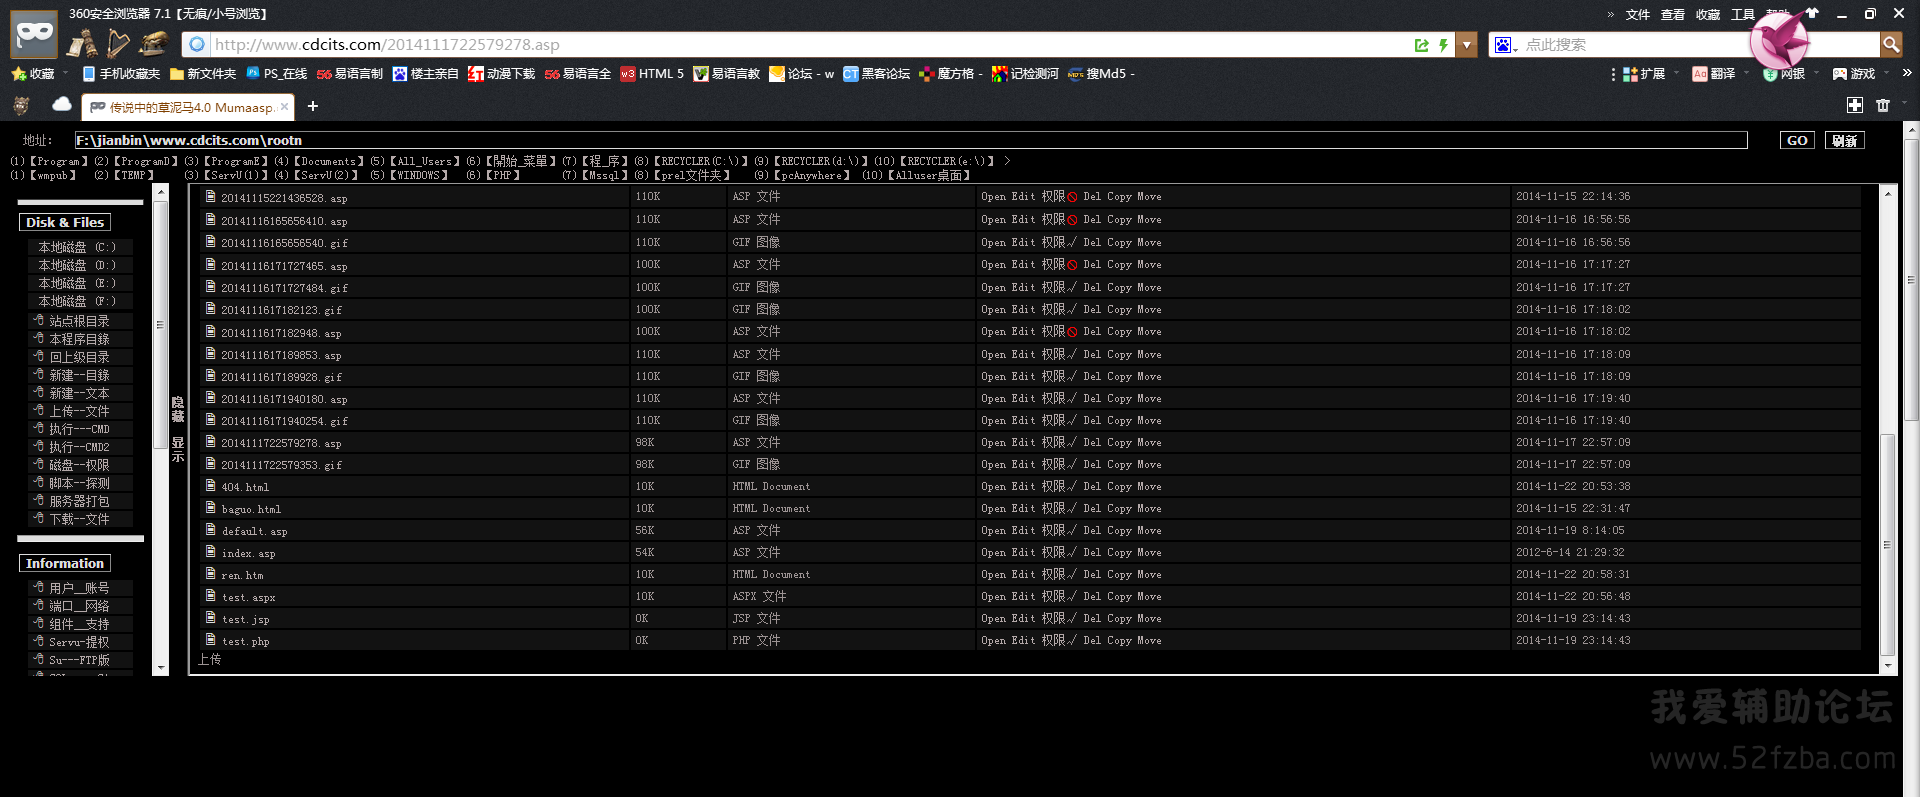
Task: Open the 收藏 menu in title bar
Action: (x=1708, y=14)
